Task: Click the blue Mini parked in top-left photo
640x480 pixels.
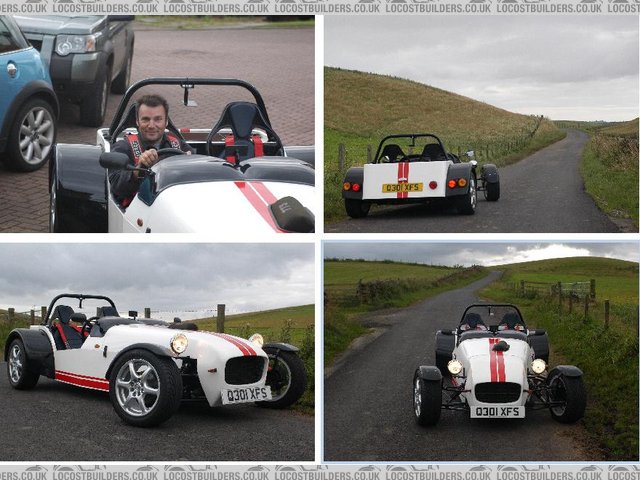Action: pos(25,95)
